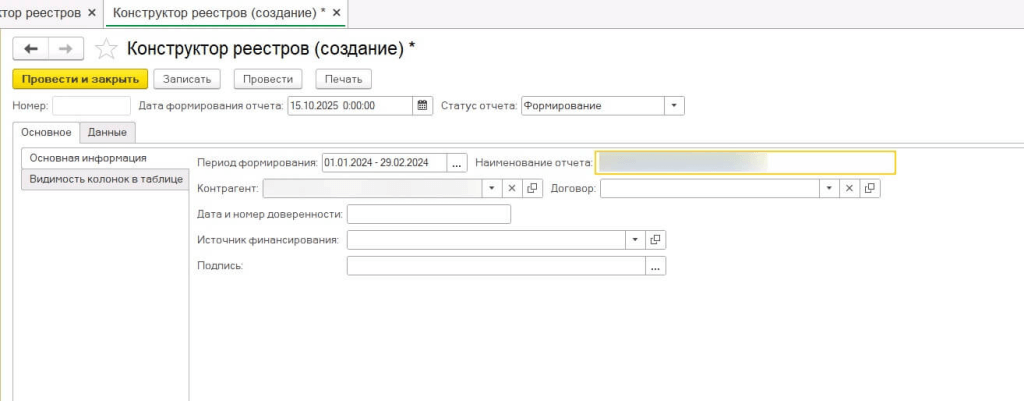Clear the Контрагент field with X icon
1024x401 pixels.
(x=511, y=188)
